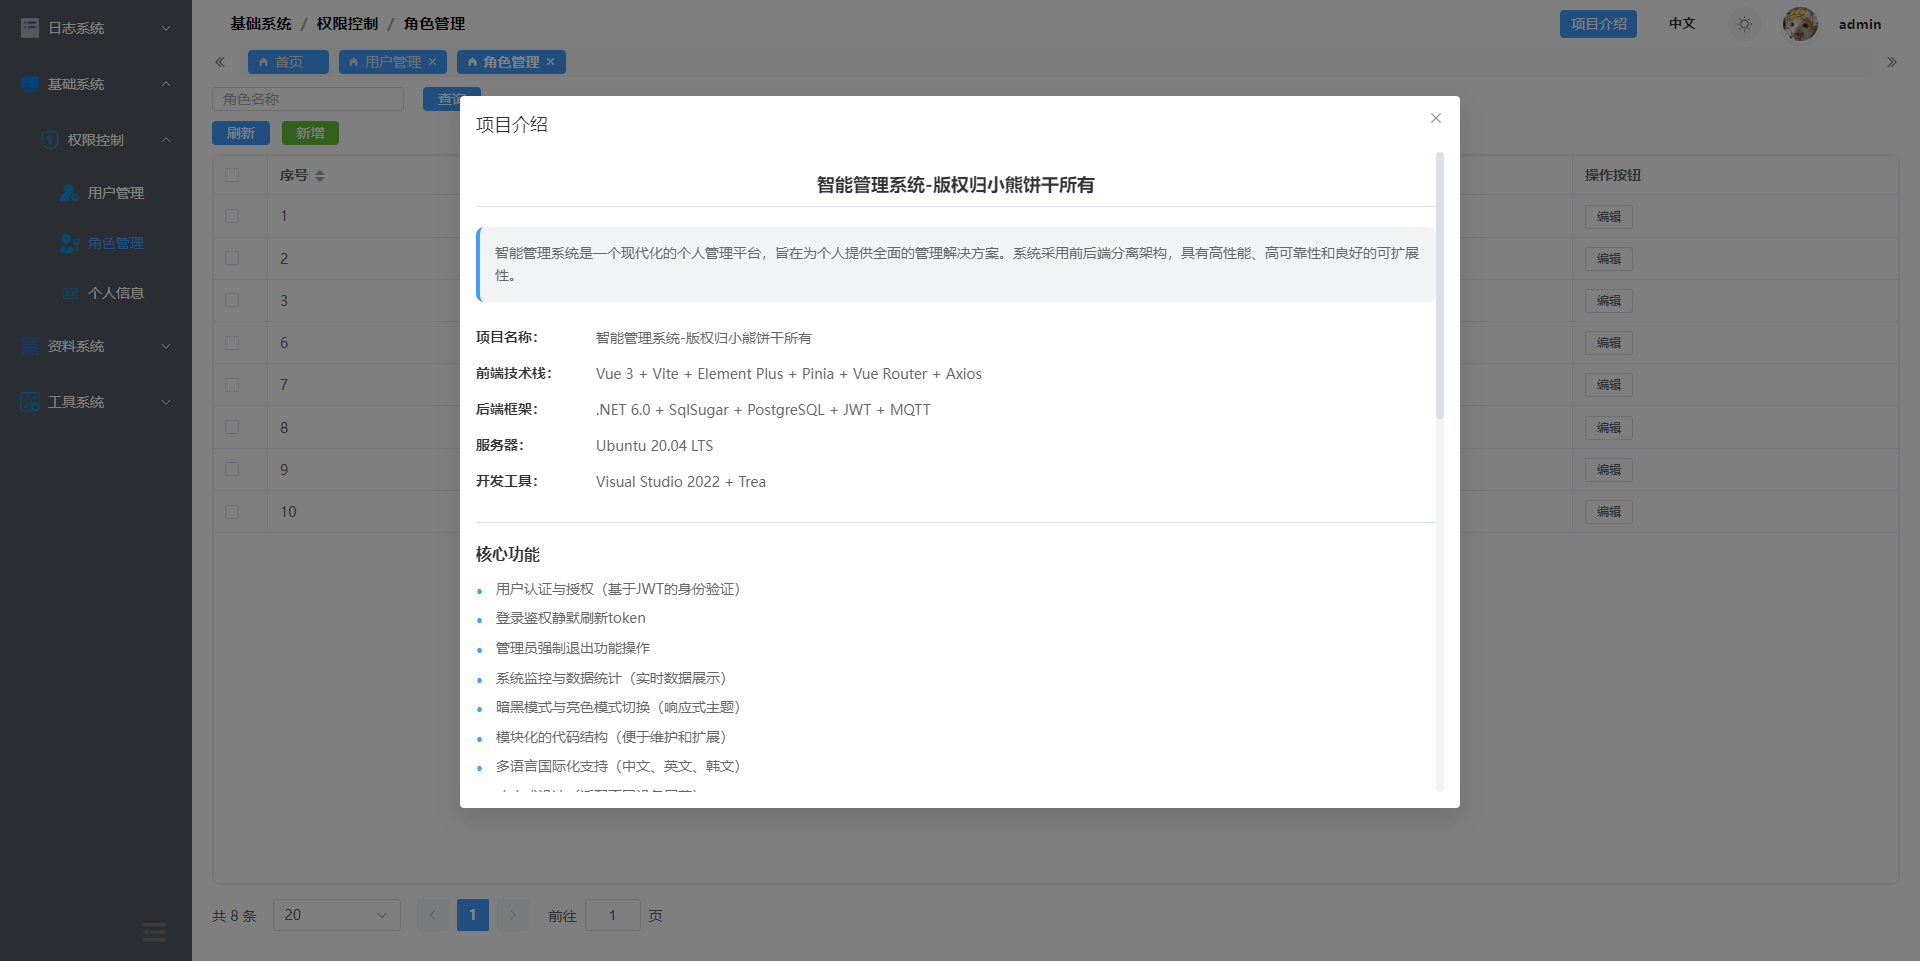Switch to the 角色管理 tab

[x=511, y=62]
